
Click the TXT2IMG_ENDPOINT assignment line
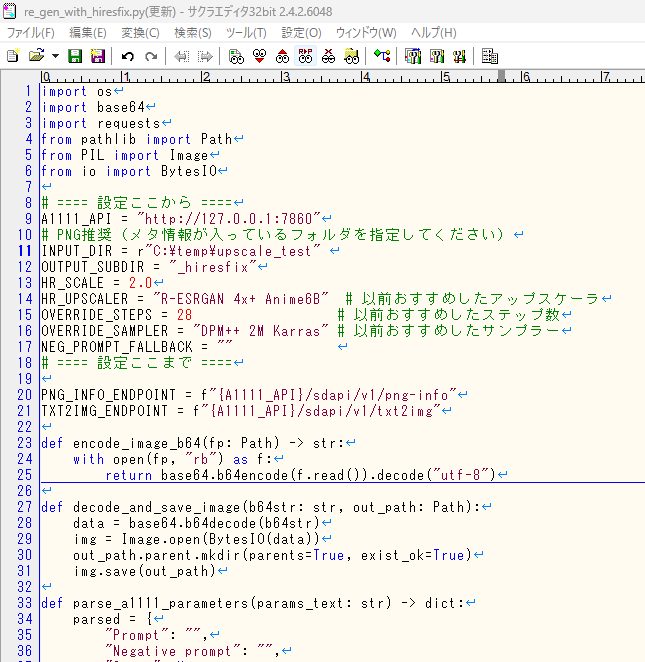coord(241,411)
